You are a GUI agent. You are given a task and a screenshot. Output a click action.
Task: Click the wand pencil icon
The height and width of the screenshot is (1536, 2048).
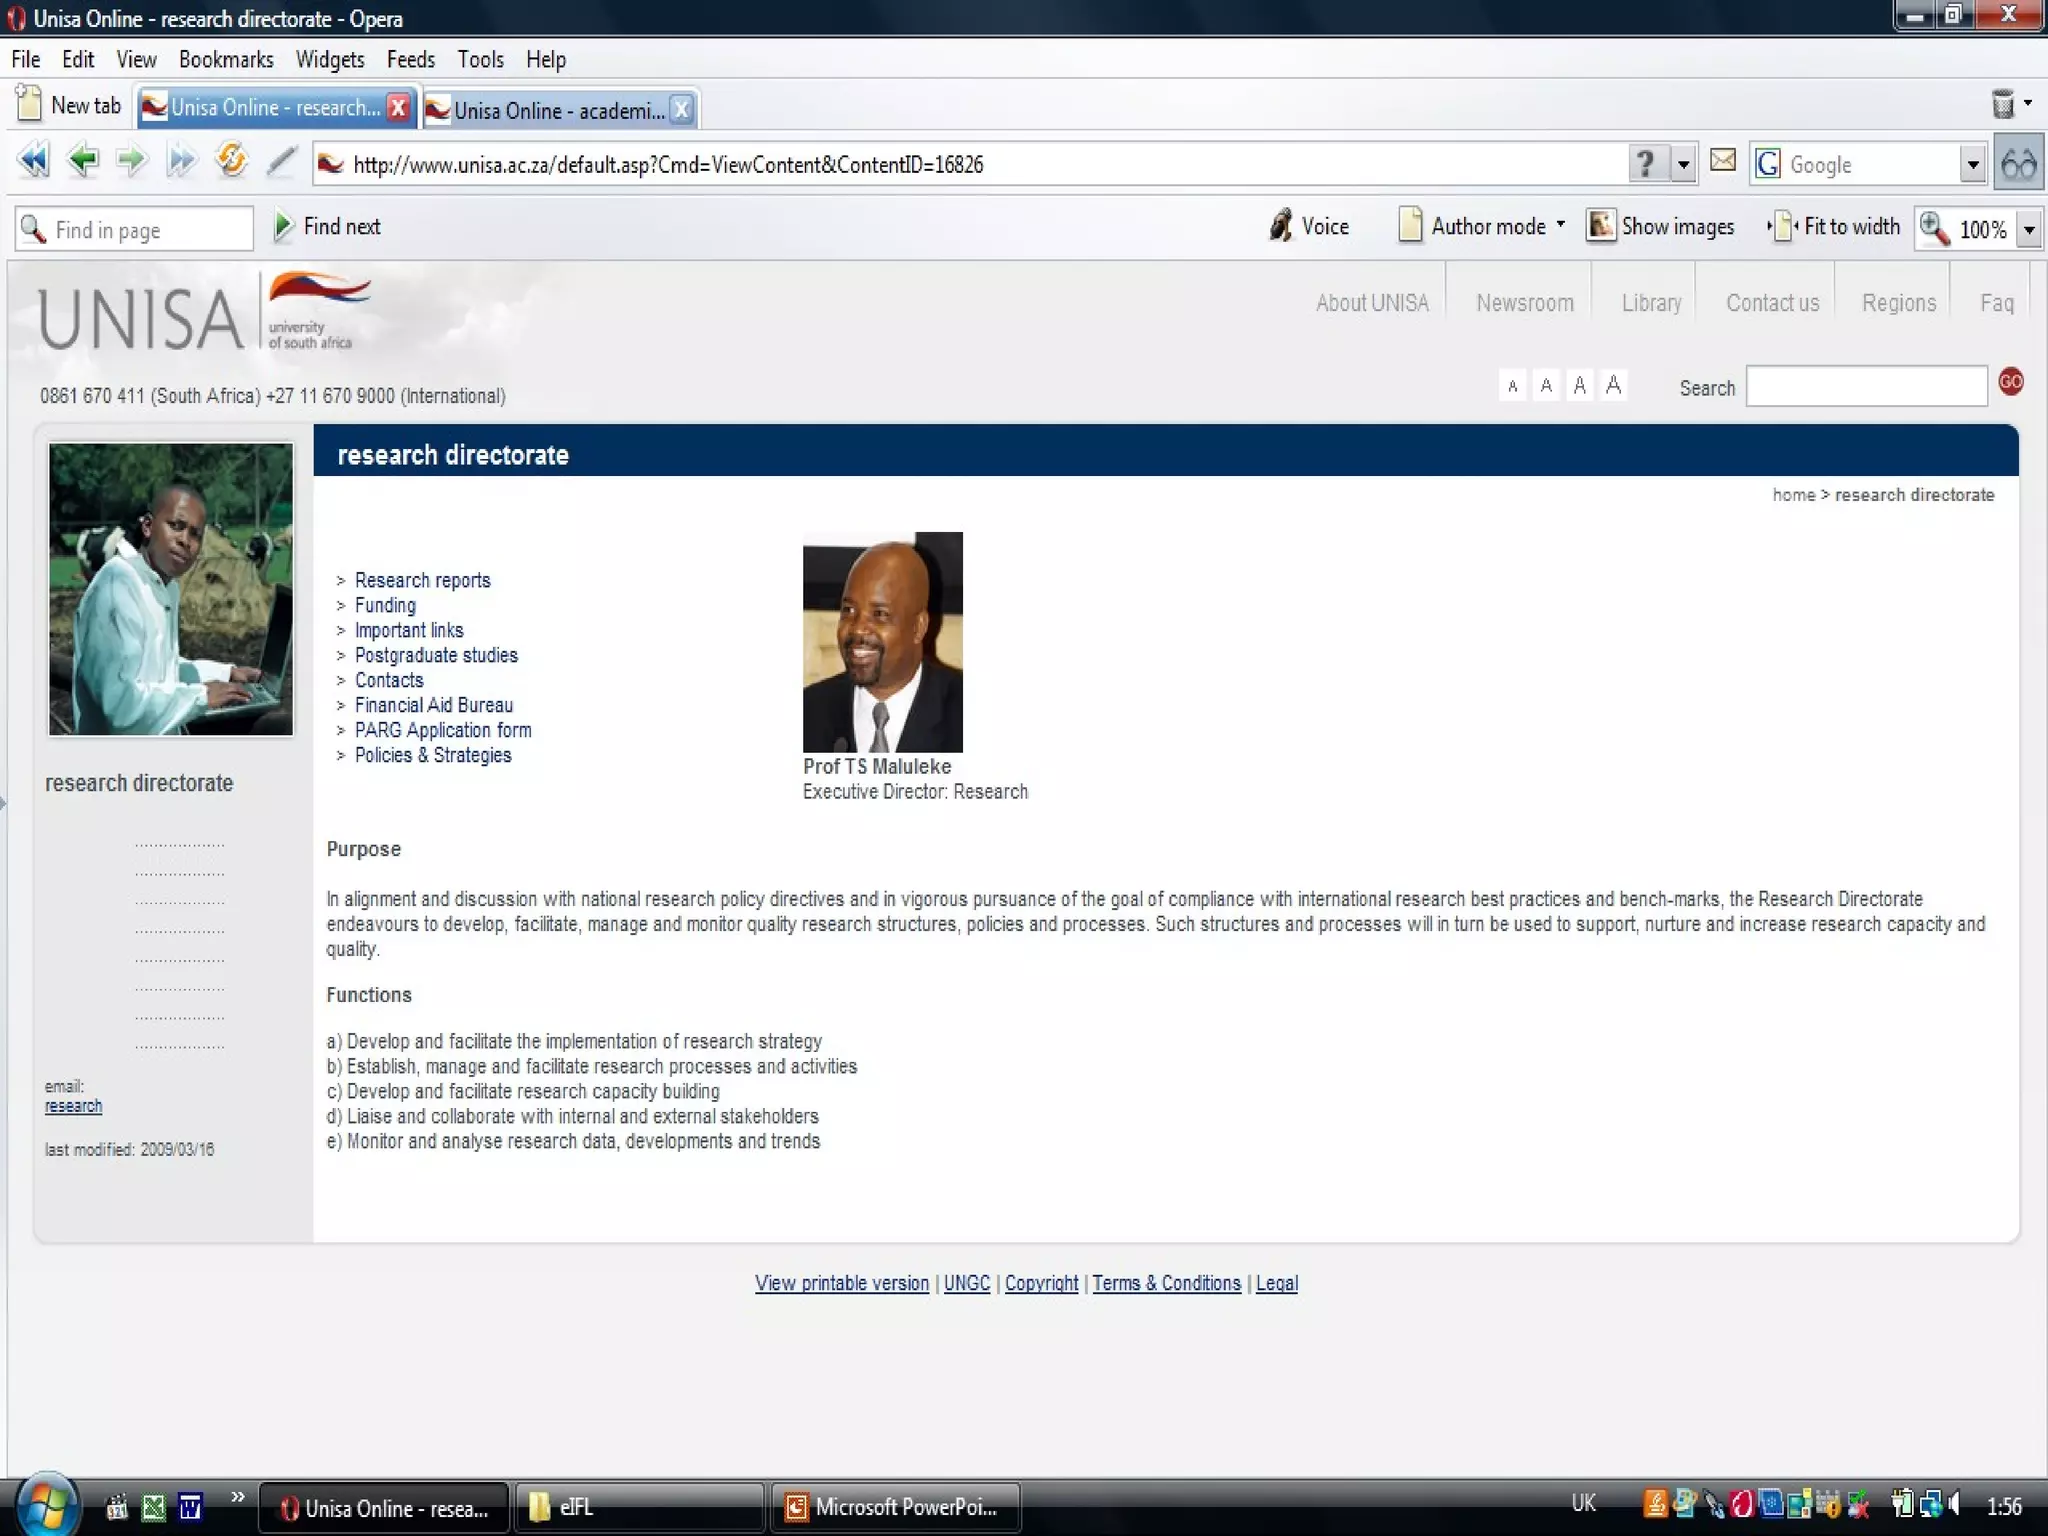281,161
